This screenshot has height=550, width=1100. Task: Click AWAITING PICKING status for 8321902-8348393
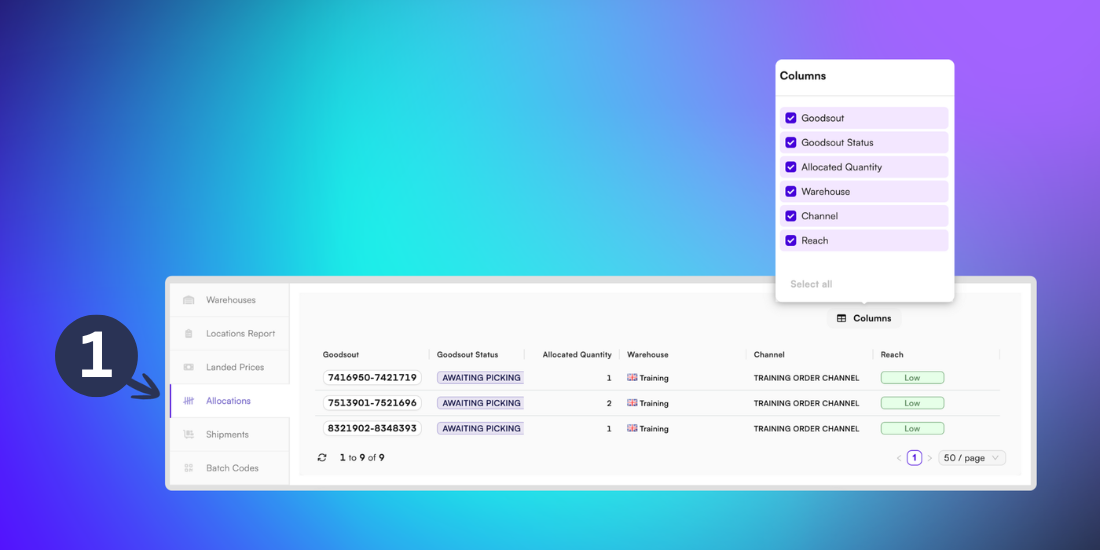coord(481,428)
